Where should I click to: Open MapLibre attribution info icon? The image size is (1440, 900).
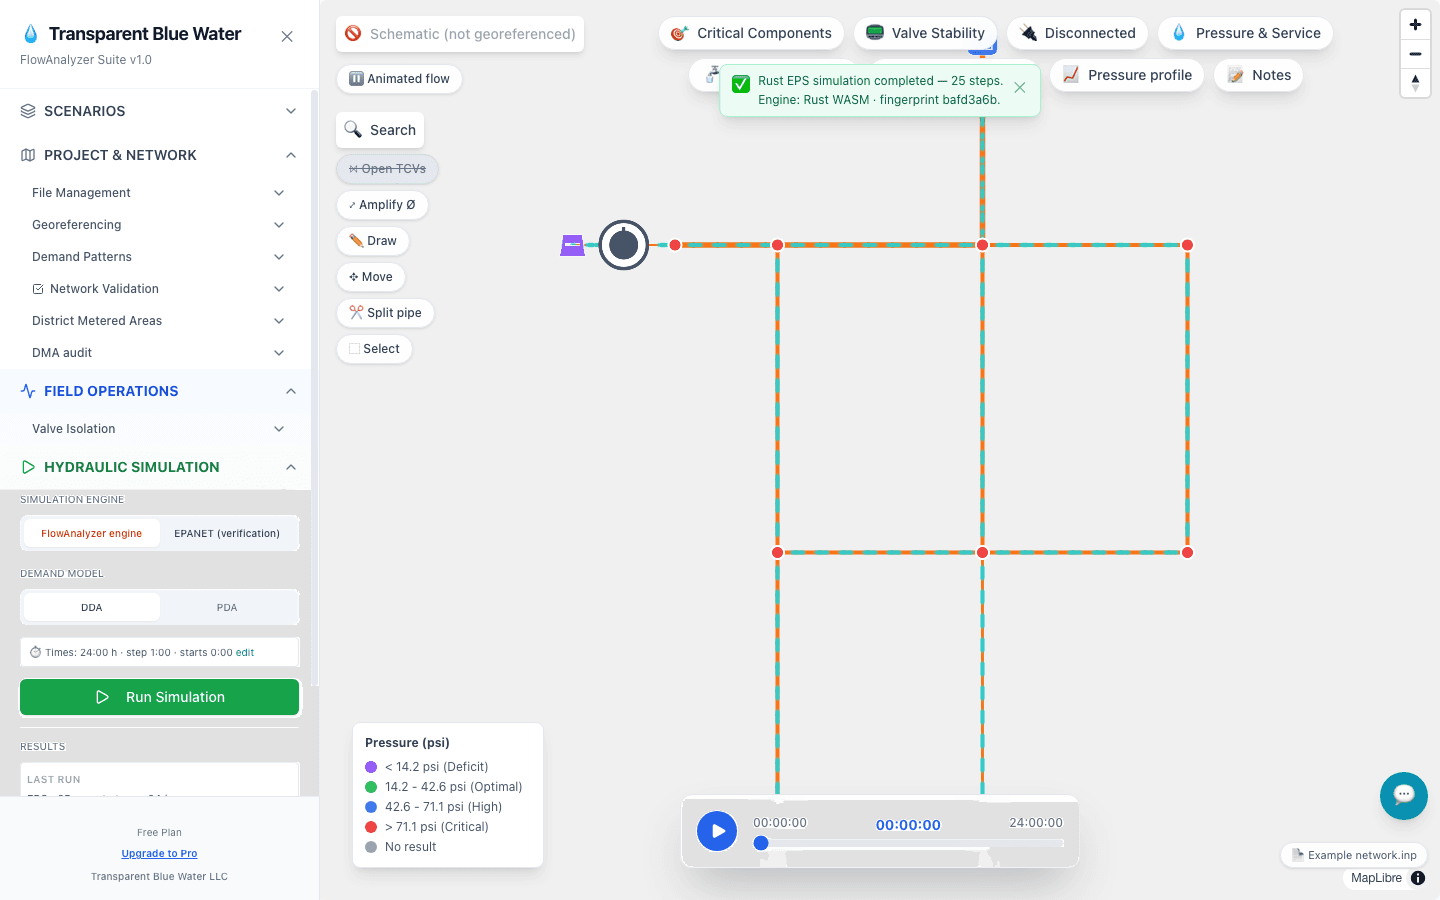tap(1418, 878)
